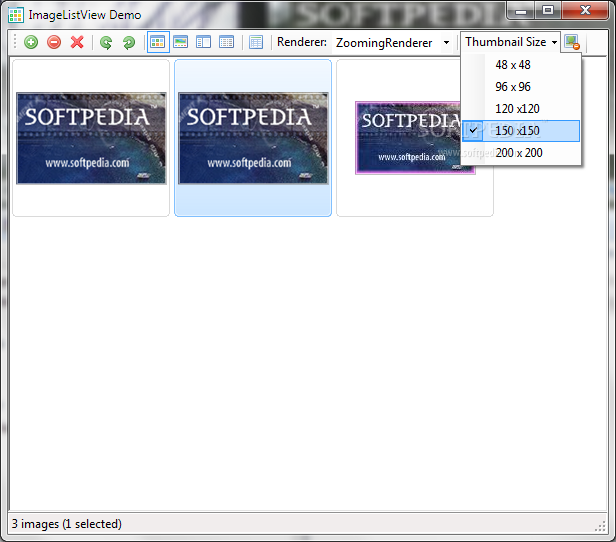Maximize the ImageListView Demo window

click(548, 10)
